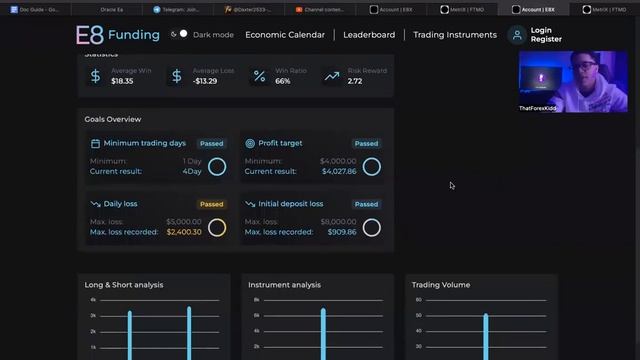This screenshot has height=360, width=640.
Task: Click the Instrument analysis chart title
Action: (x=284, y=285)
